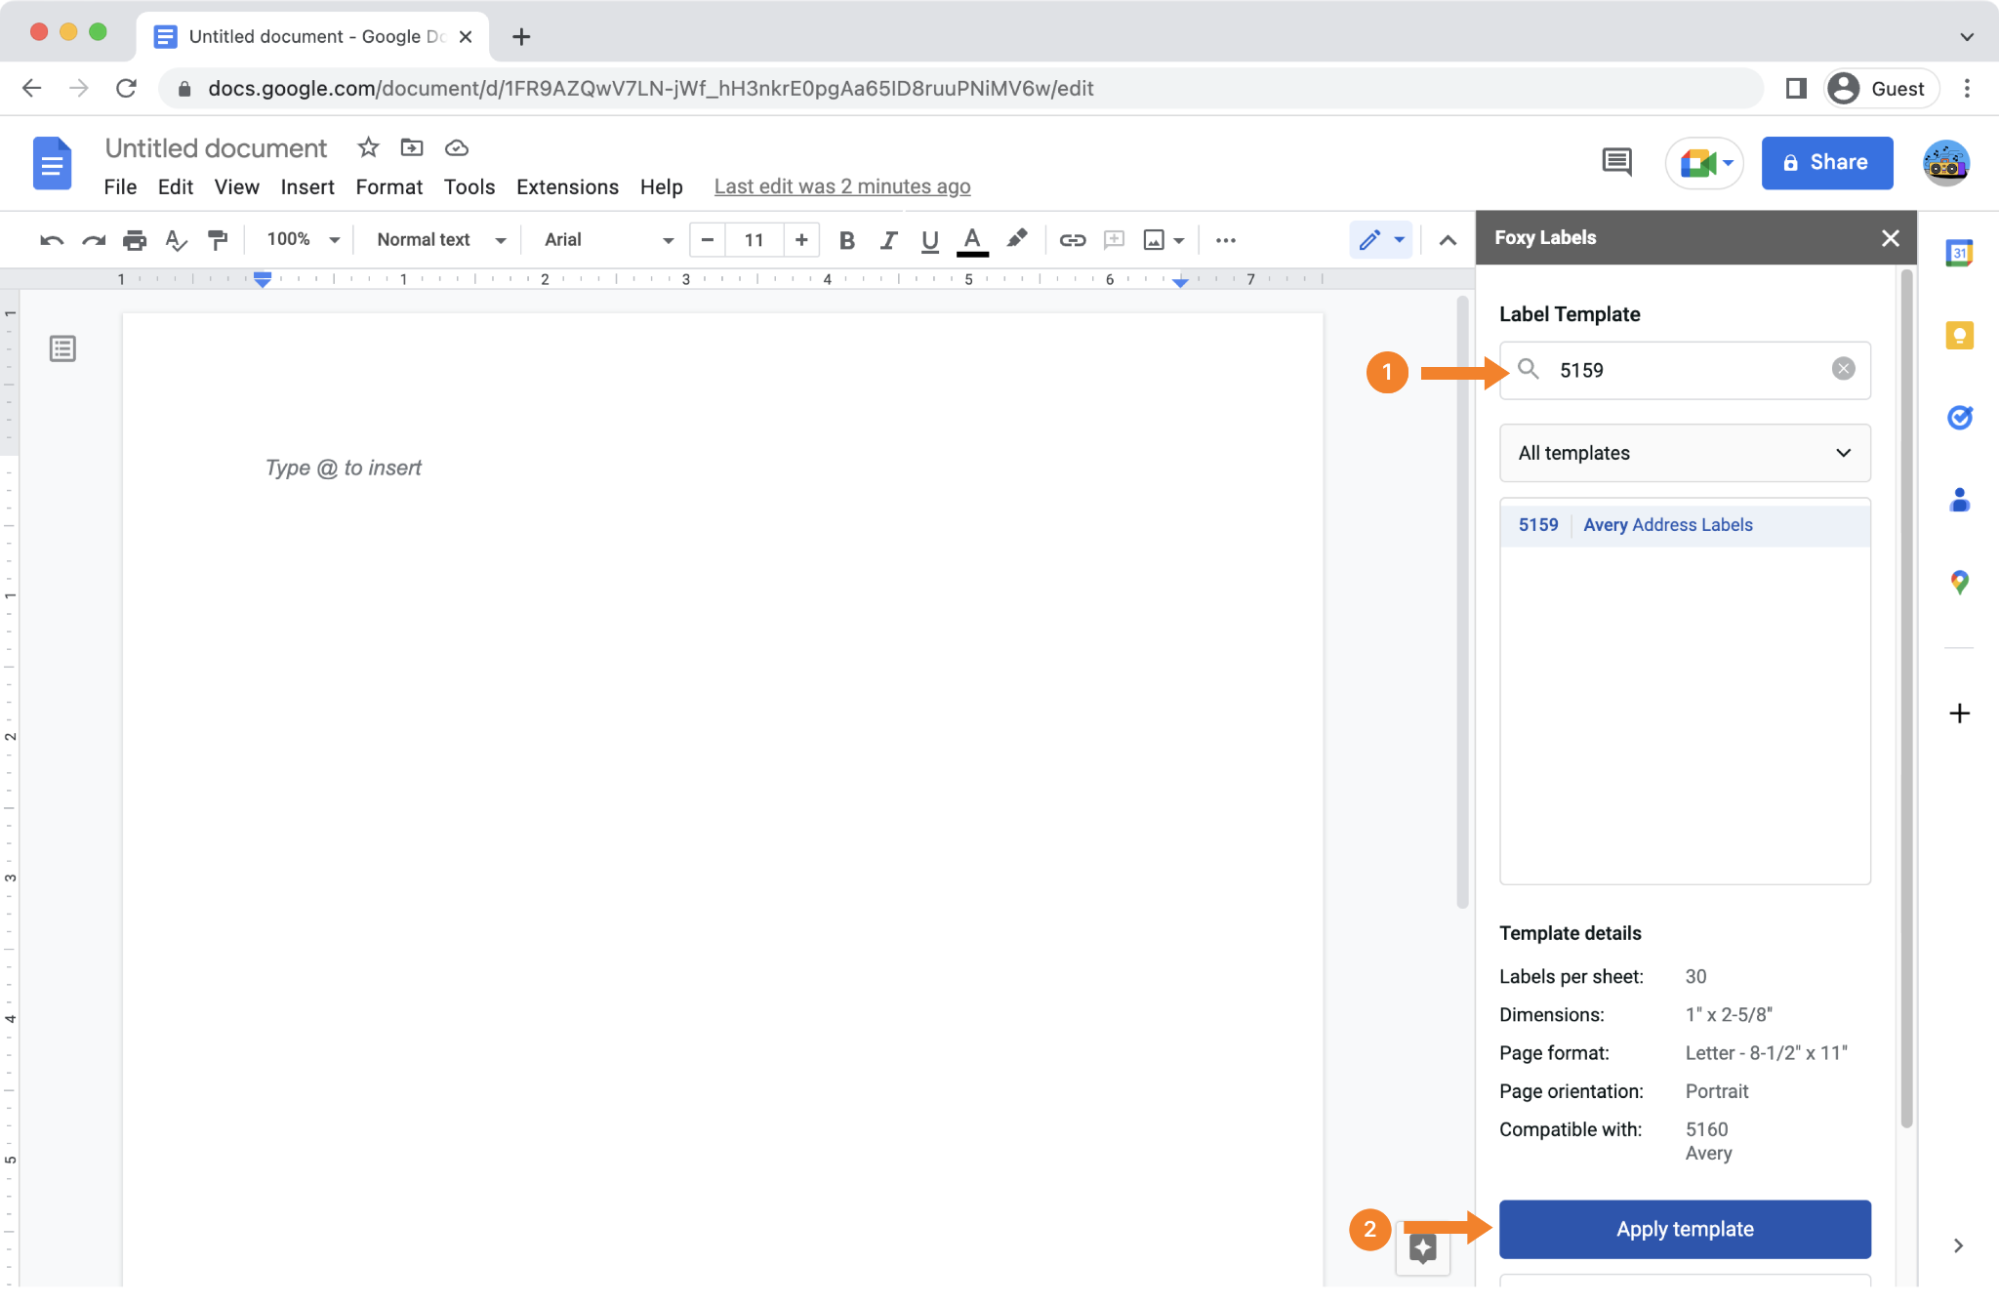
Task: Click the Apply template button
Action: tap(1684, 1229)
